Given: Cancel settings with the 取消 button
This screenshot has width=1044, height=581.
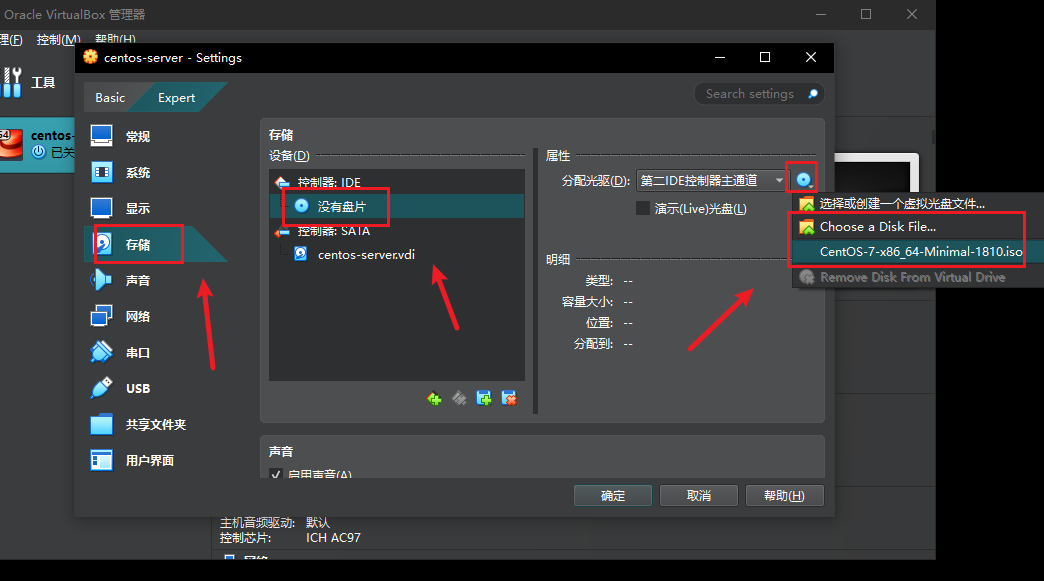Looking at the screenshot, I should [698, 496].
